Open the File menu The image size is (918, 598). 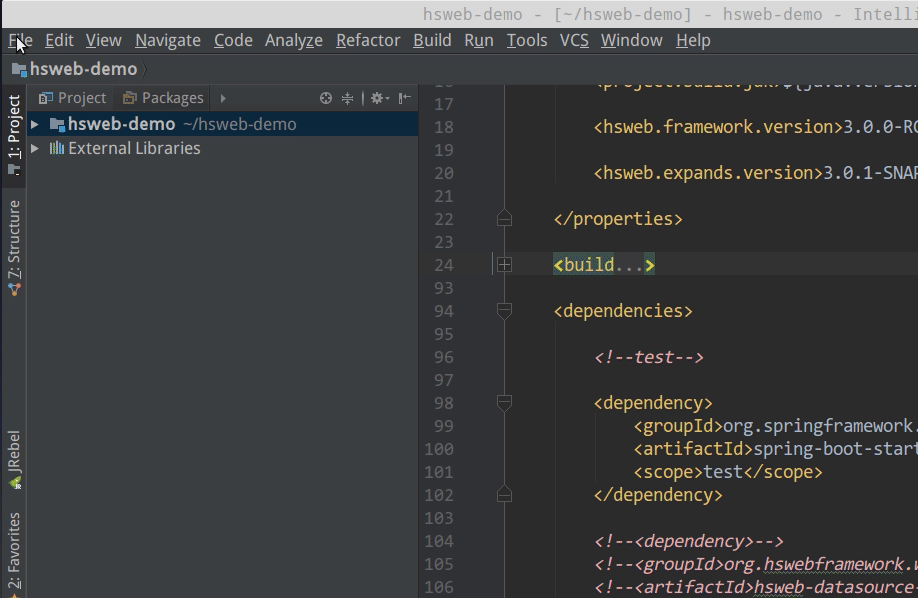pyautogui.click(x=20, y=40)
